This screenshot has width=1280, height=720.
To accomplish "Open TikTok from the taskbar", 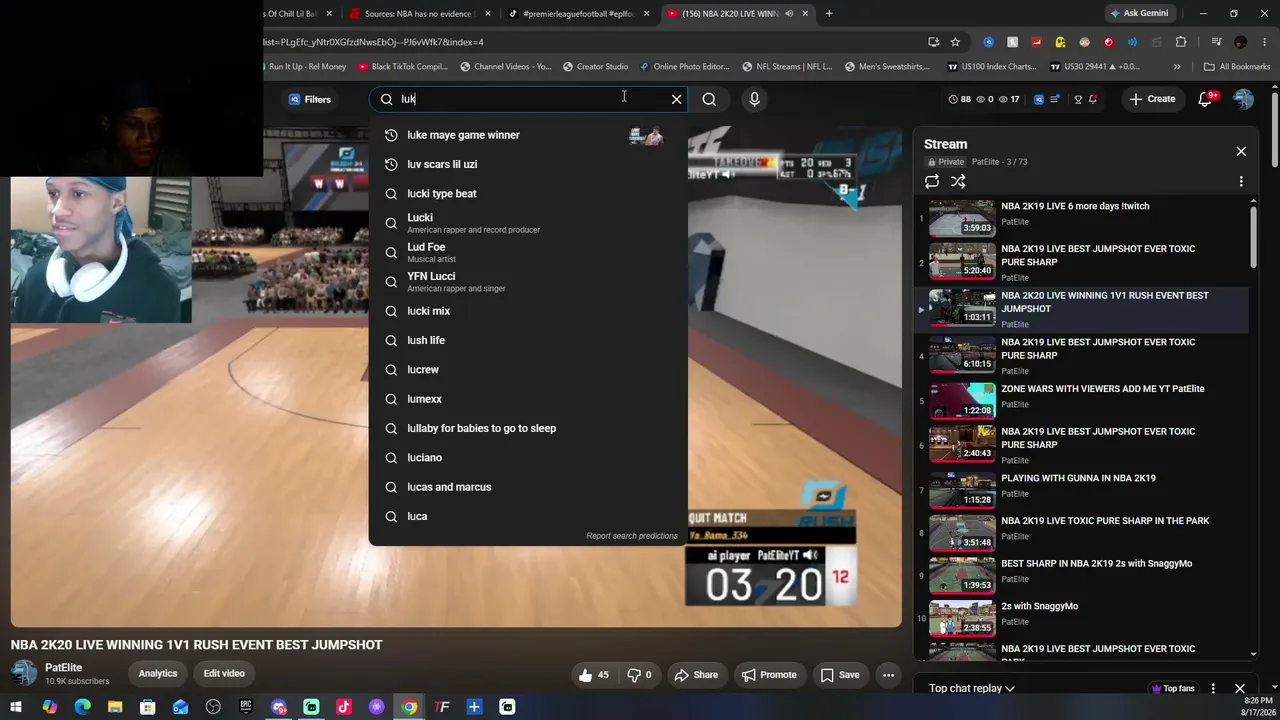I will coord(344,707).
